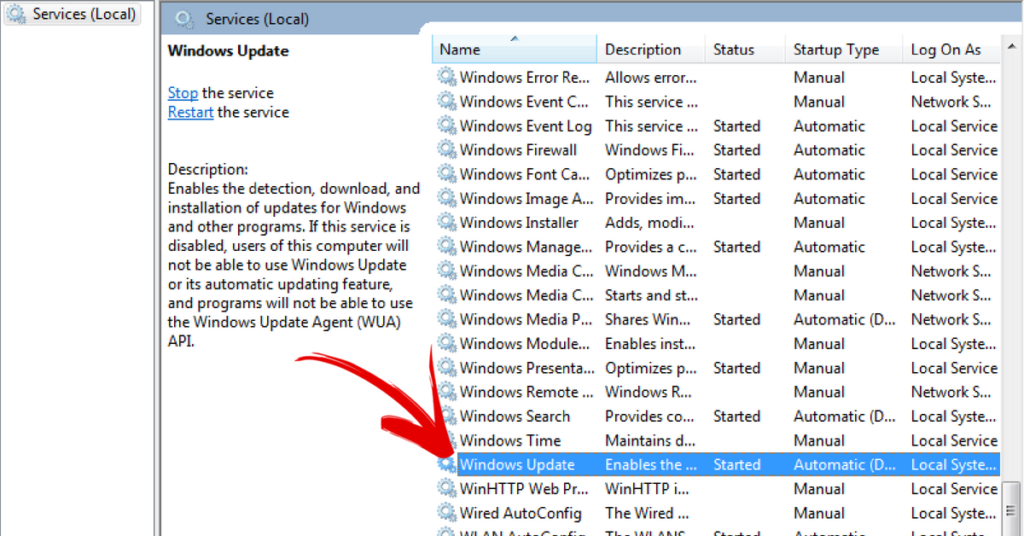
Task: Click the gear icon beside Windows Installer
Action: click(x=447, y=222)
